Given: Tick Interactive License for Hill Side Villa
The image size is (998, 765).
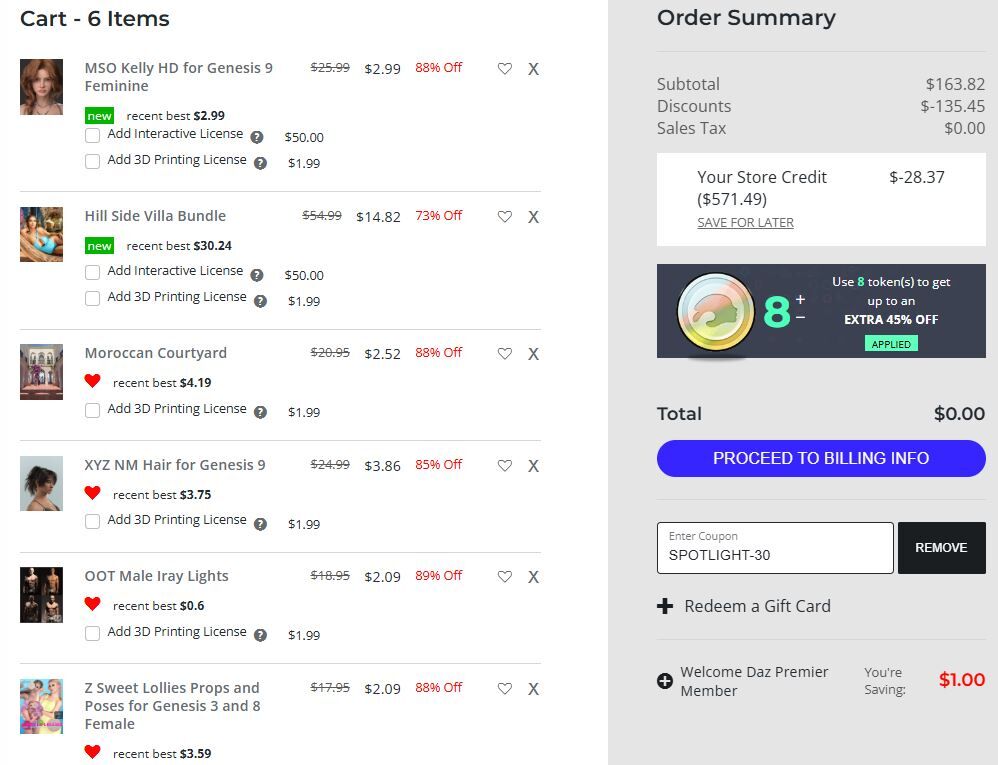Looking at the screenshot, I should click(x=93, y=272).
